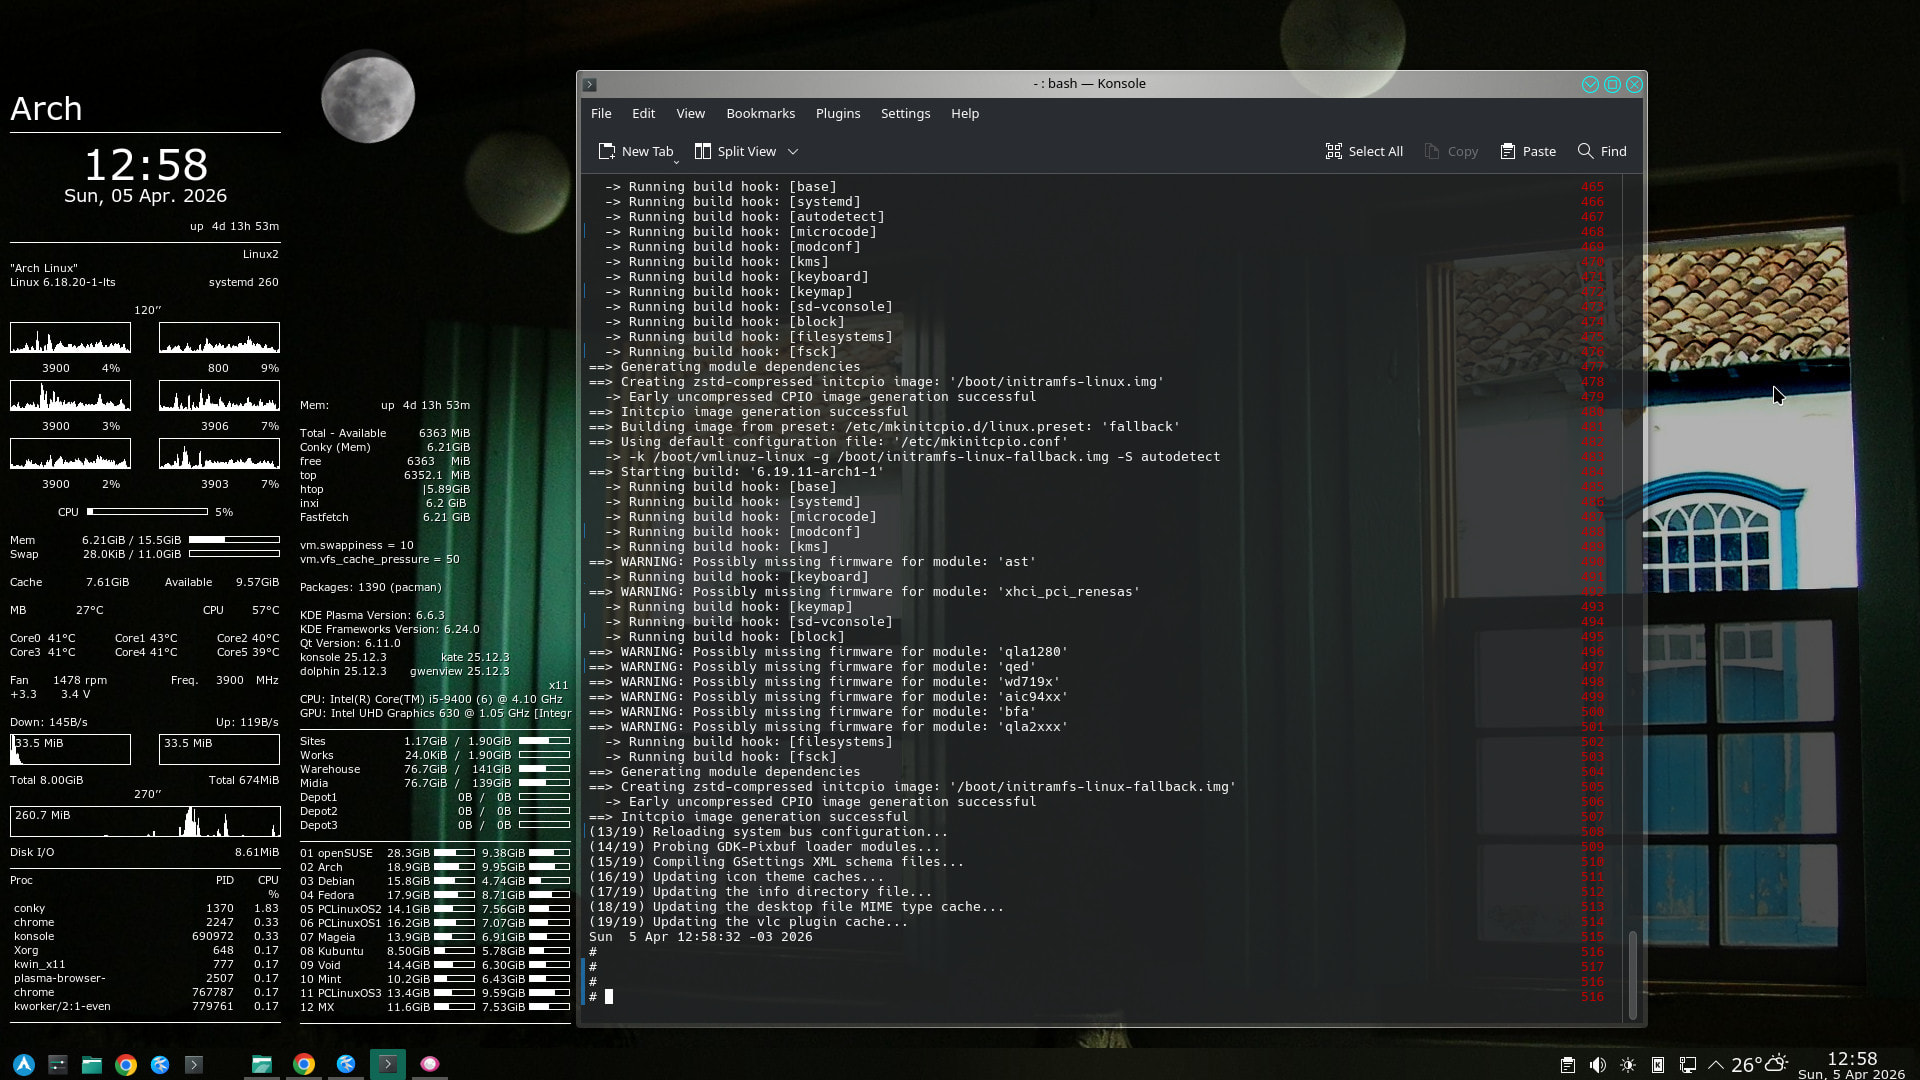Expand the Split View dropdown arrow
The image size is (1920, 1080).
[x=793, y=151]
